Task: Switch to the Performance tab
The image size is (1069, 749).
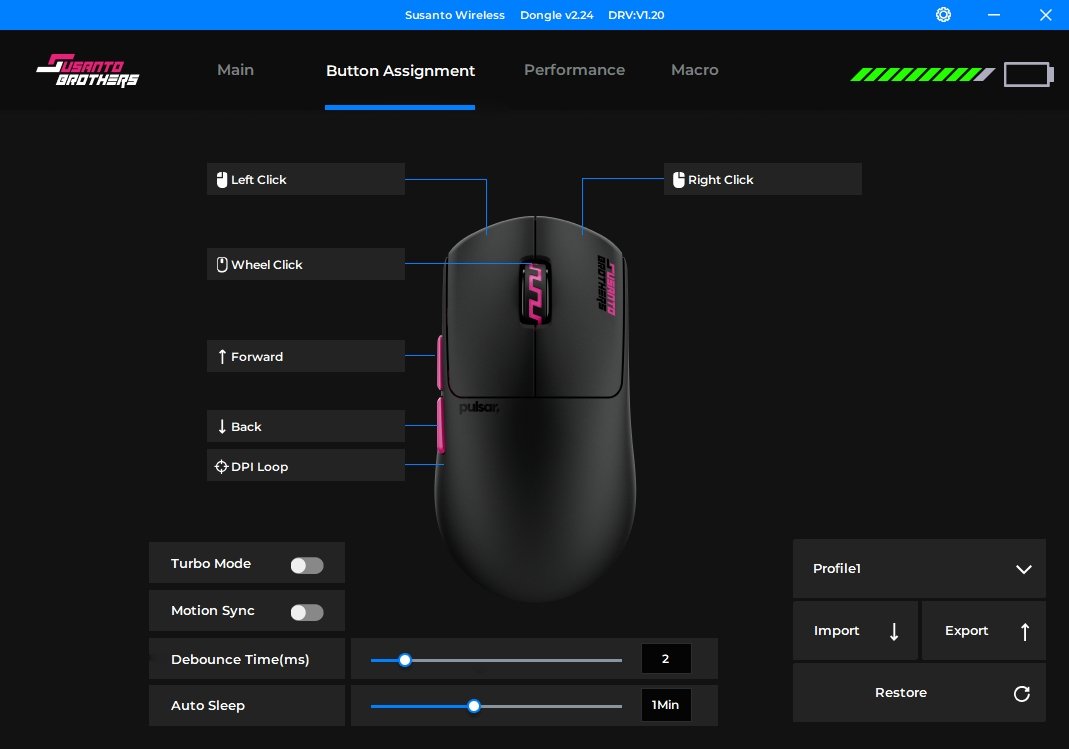Action: [x=574, y=70]
